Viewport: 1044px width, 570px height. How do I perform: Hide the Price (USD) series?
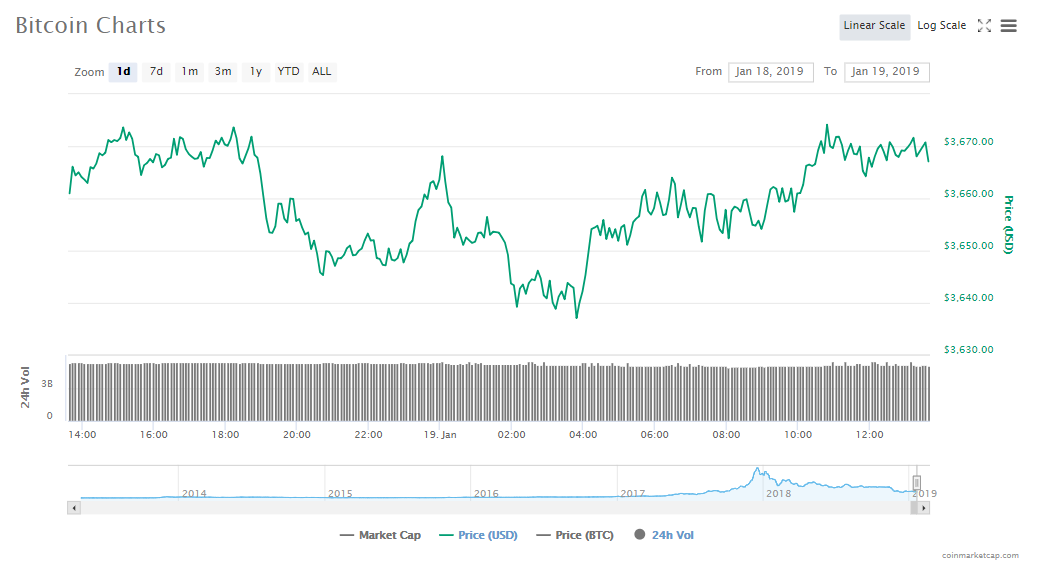click(479, 535)
